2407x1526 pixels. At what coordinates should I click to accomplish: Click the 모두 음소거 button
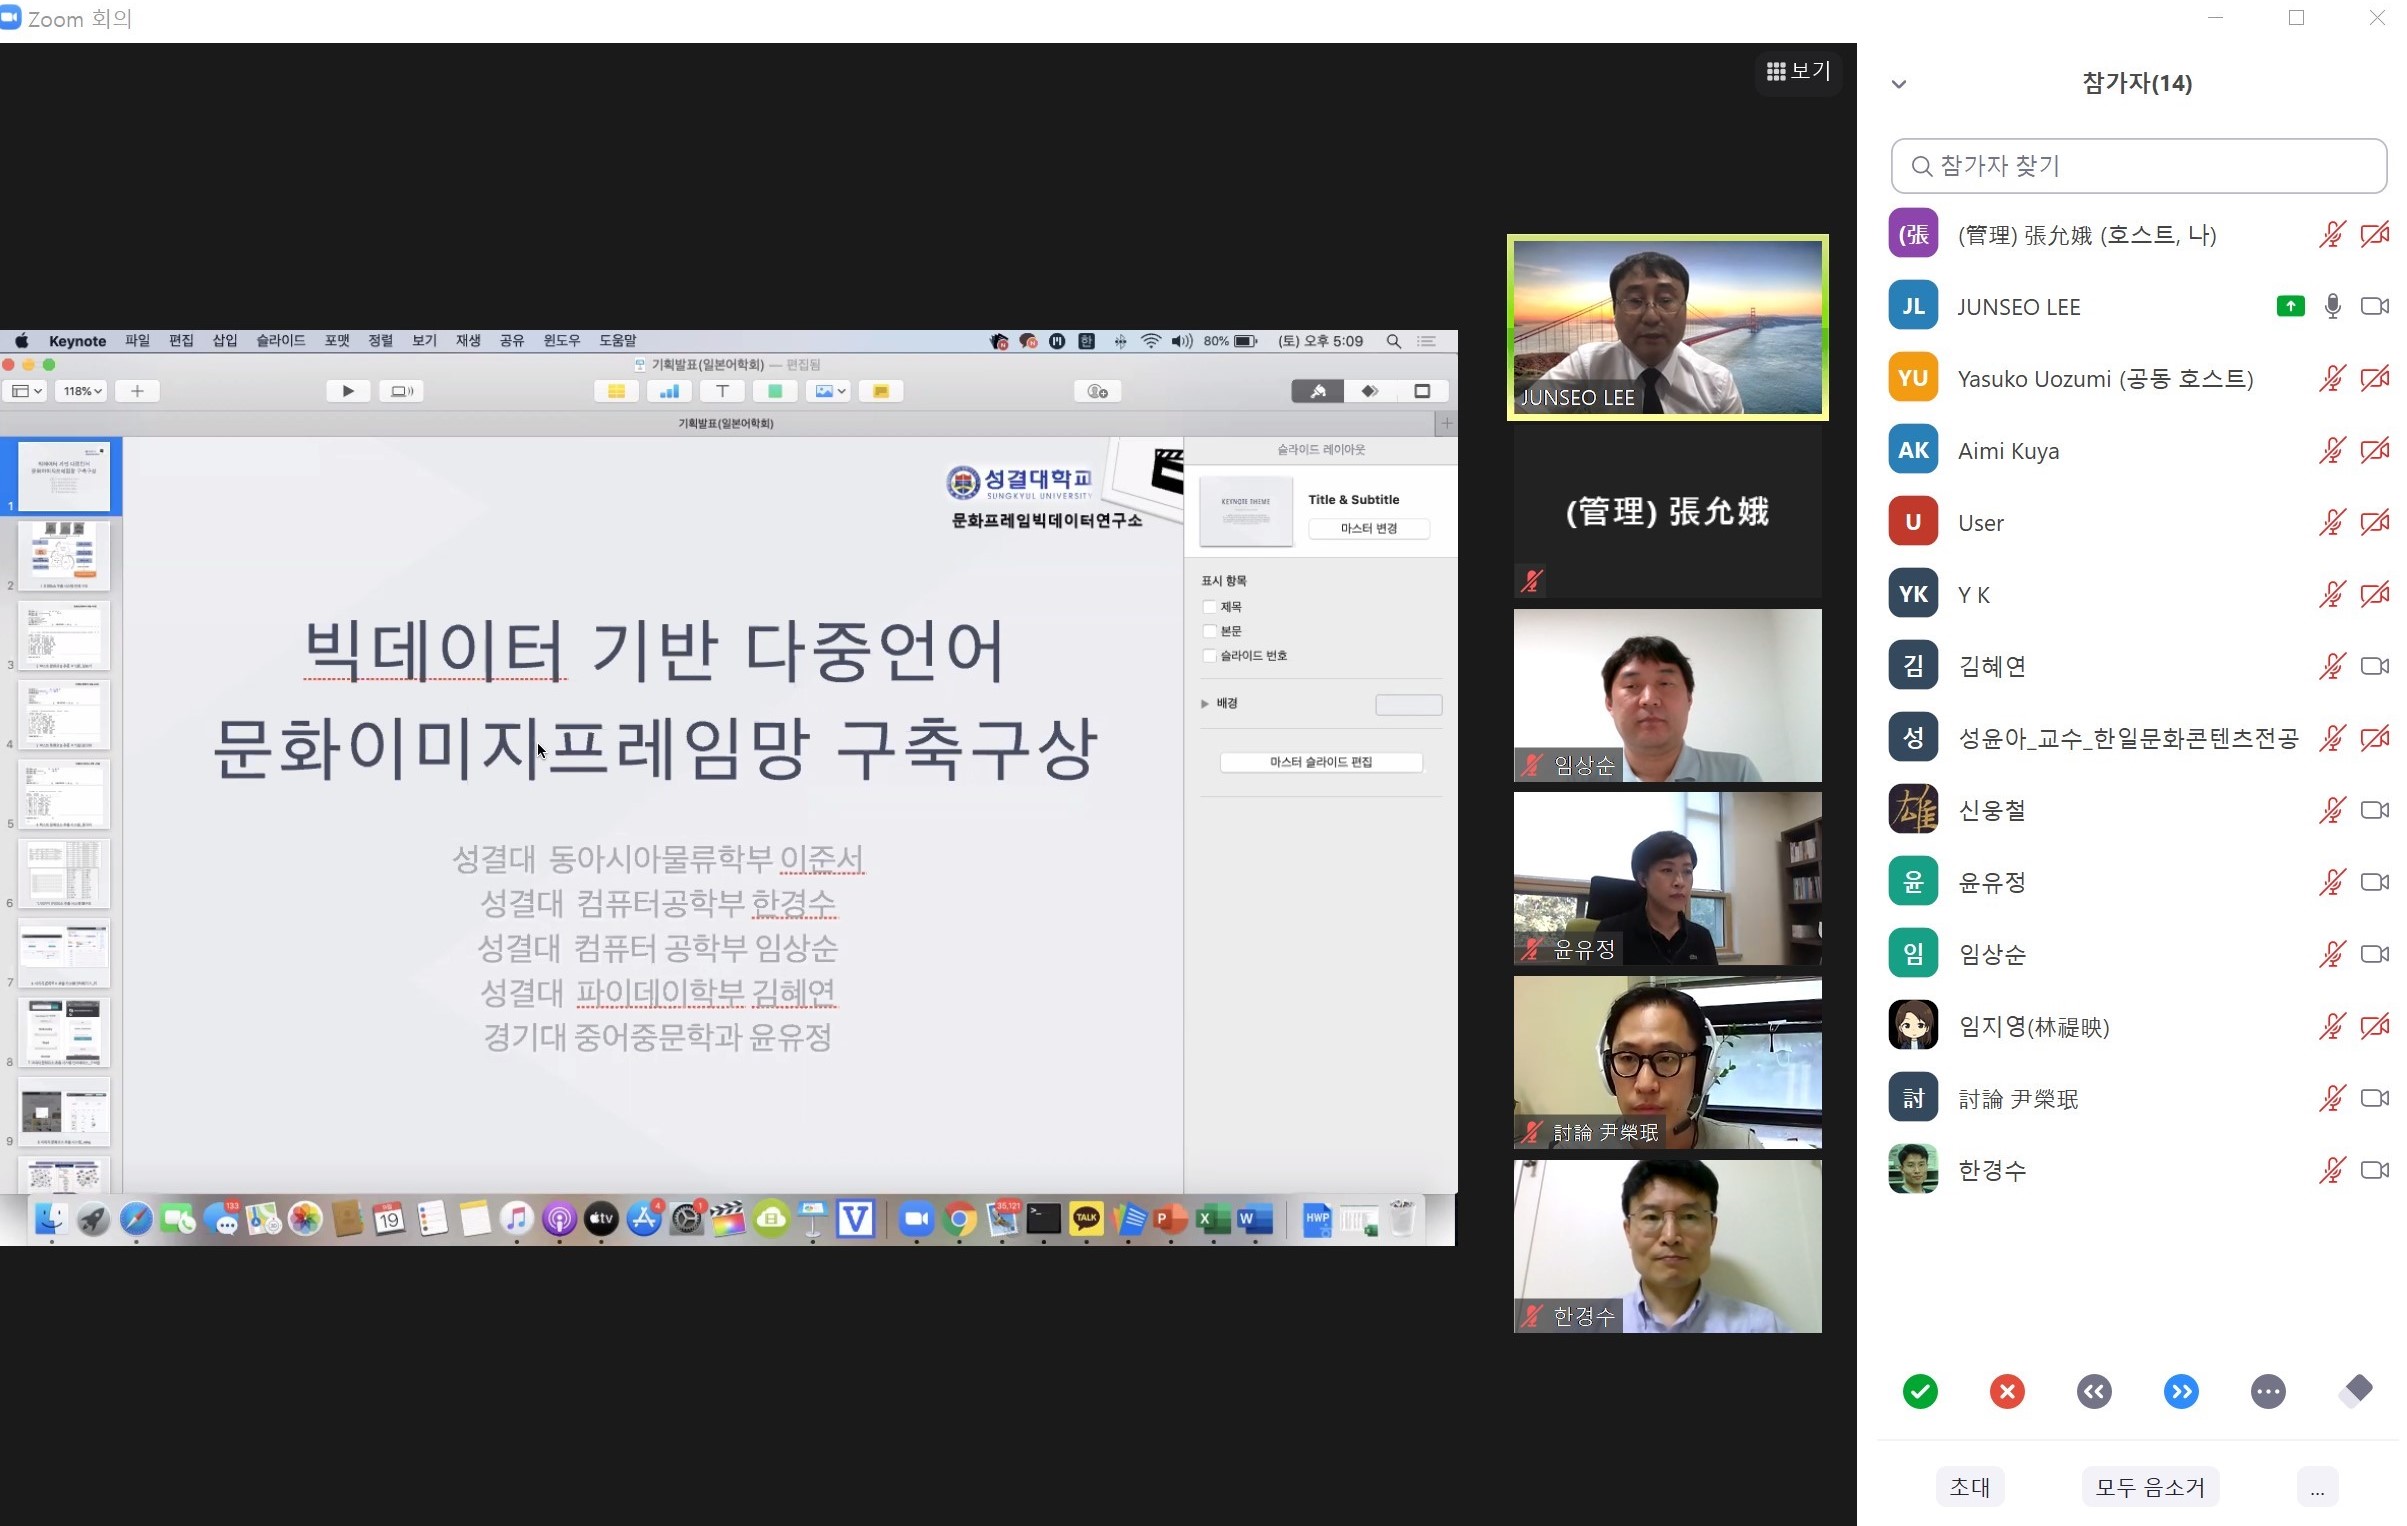coord(2149,1486)
